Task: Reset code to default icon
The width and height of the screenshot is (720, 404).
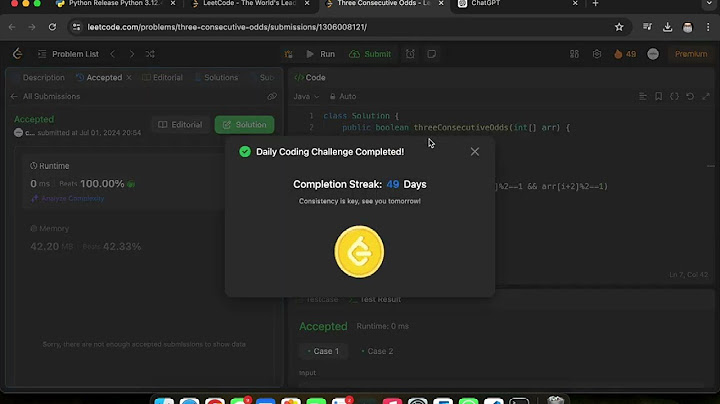Action: tap(690, 96)
